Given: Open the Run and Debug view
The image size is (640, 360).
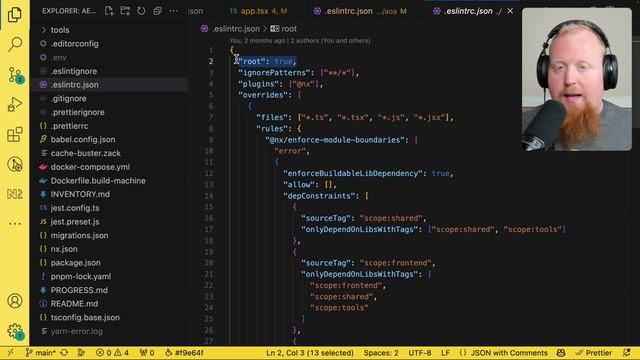Looking at the screenshot, I should [15, 104].
